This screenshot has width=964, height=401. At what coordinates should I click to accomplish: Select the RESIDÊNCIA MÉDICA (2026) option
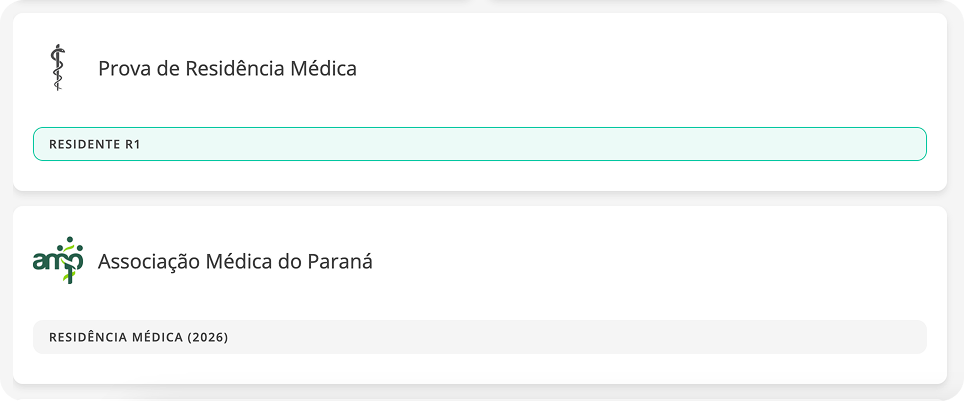[x=480, y=337]
